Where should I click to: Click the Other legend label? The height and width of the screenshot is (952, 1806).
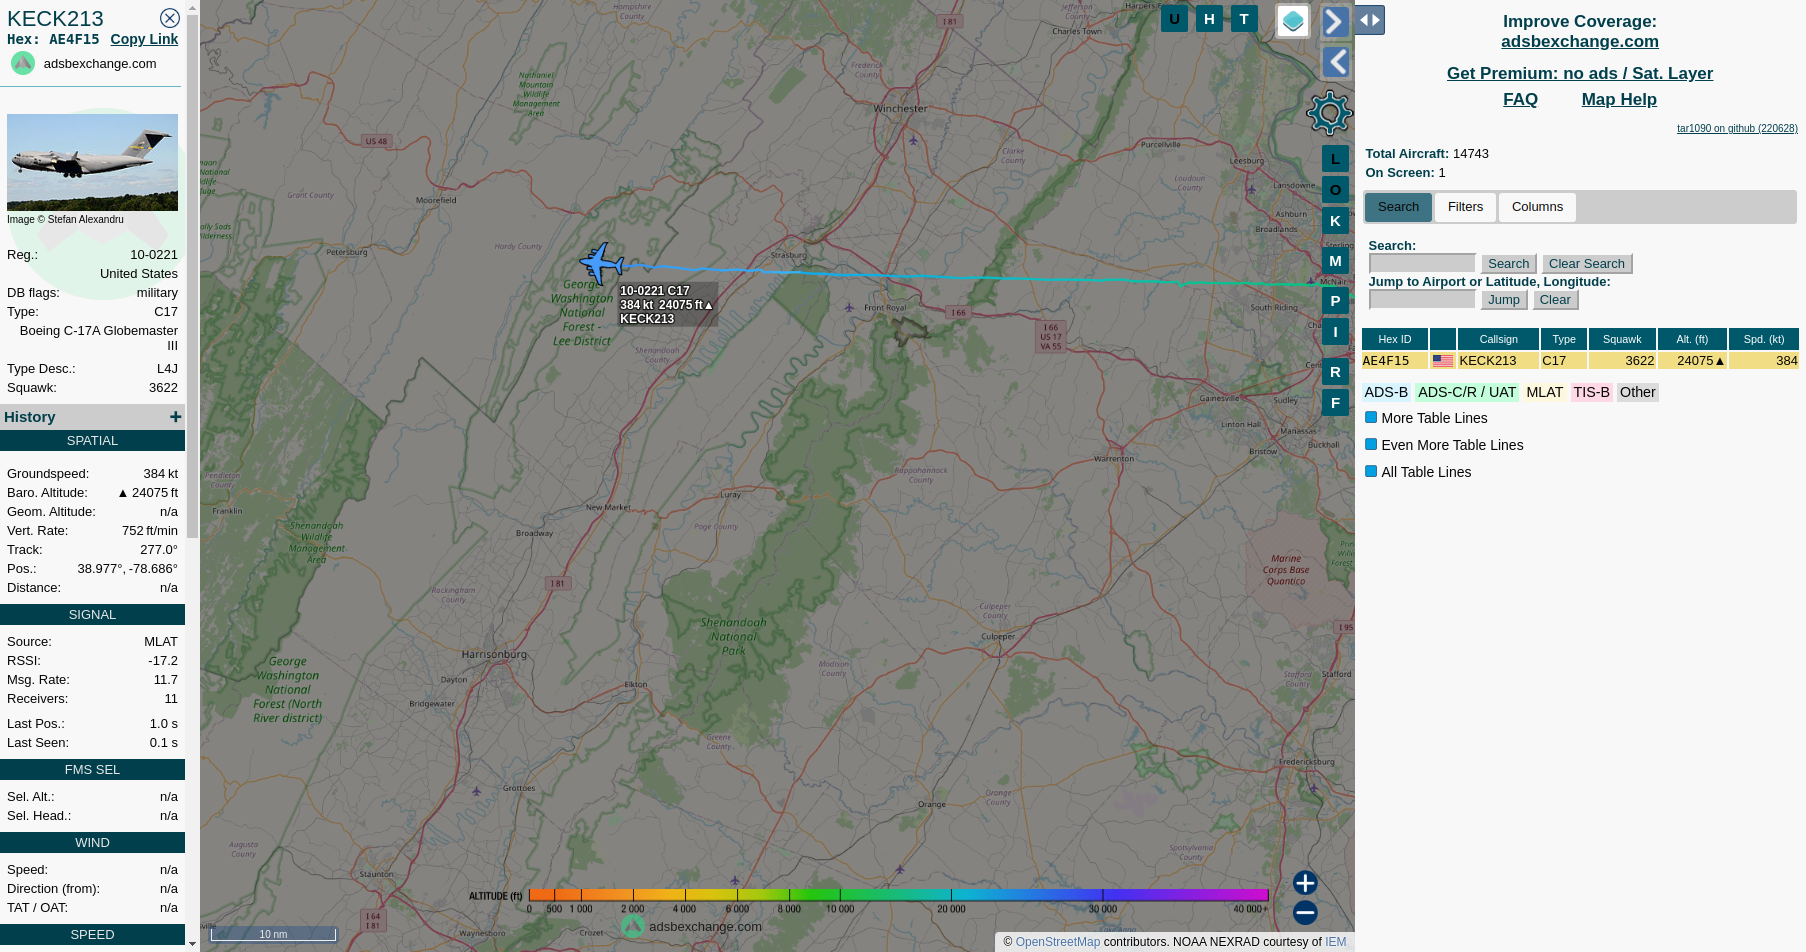pos(1637,392)
